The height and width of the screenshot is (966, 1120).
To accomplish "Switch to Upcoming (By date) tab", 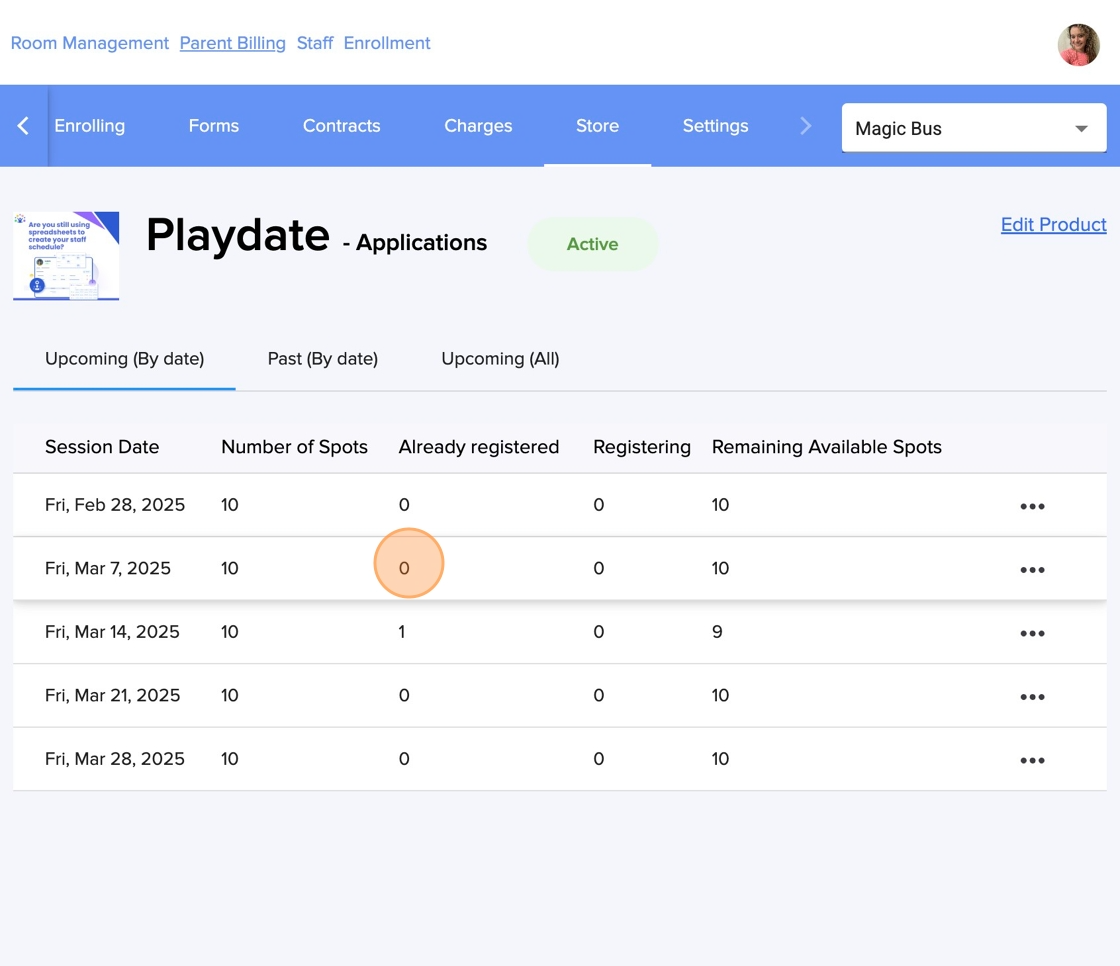I will tap(124, 359).
